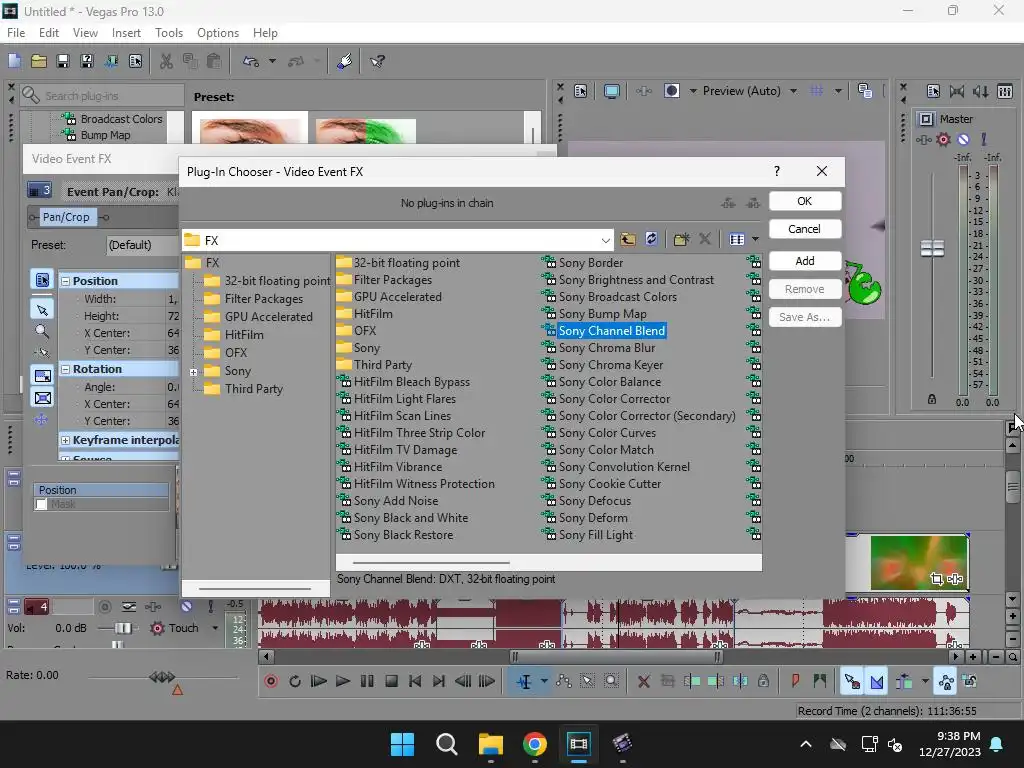Refresh the plug-in chooser folder list
Viewport: 1024px width, 768px height.
tap(651, 239)
